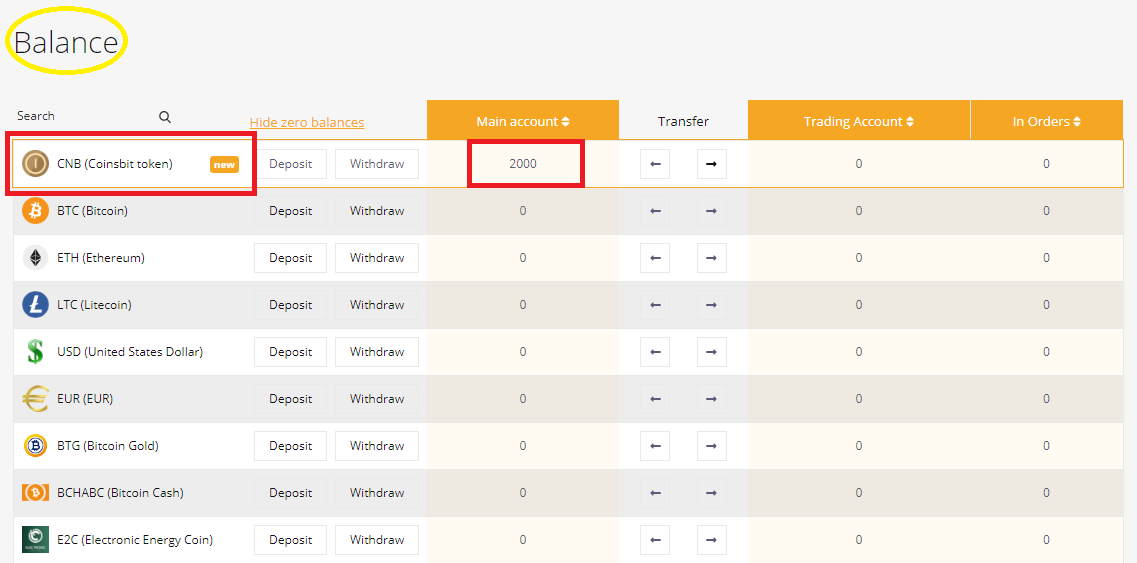
Task: Click left transfer arrow in EUR row
Action: [655, 399]
